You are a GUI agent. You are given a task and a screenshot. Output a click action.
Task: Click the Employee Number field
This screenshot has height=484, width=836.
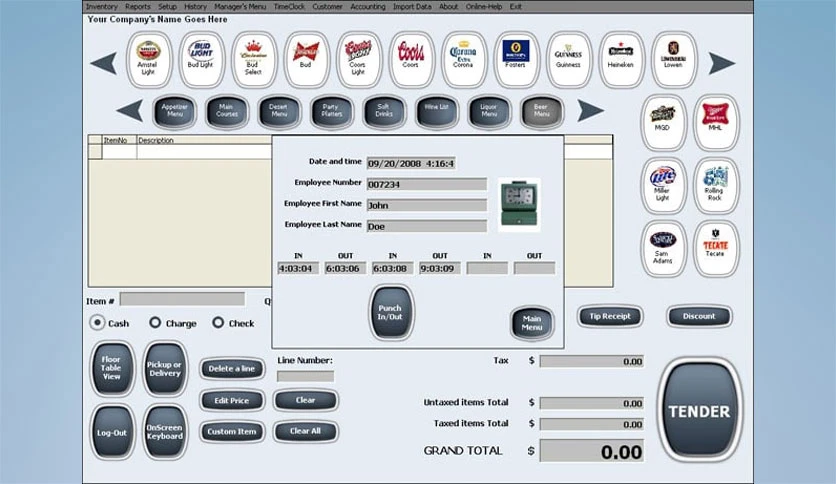(427, 184)
